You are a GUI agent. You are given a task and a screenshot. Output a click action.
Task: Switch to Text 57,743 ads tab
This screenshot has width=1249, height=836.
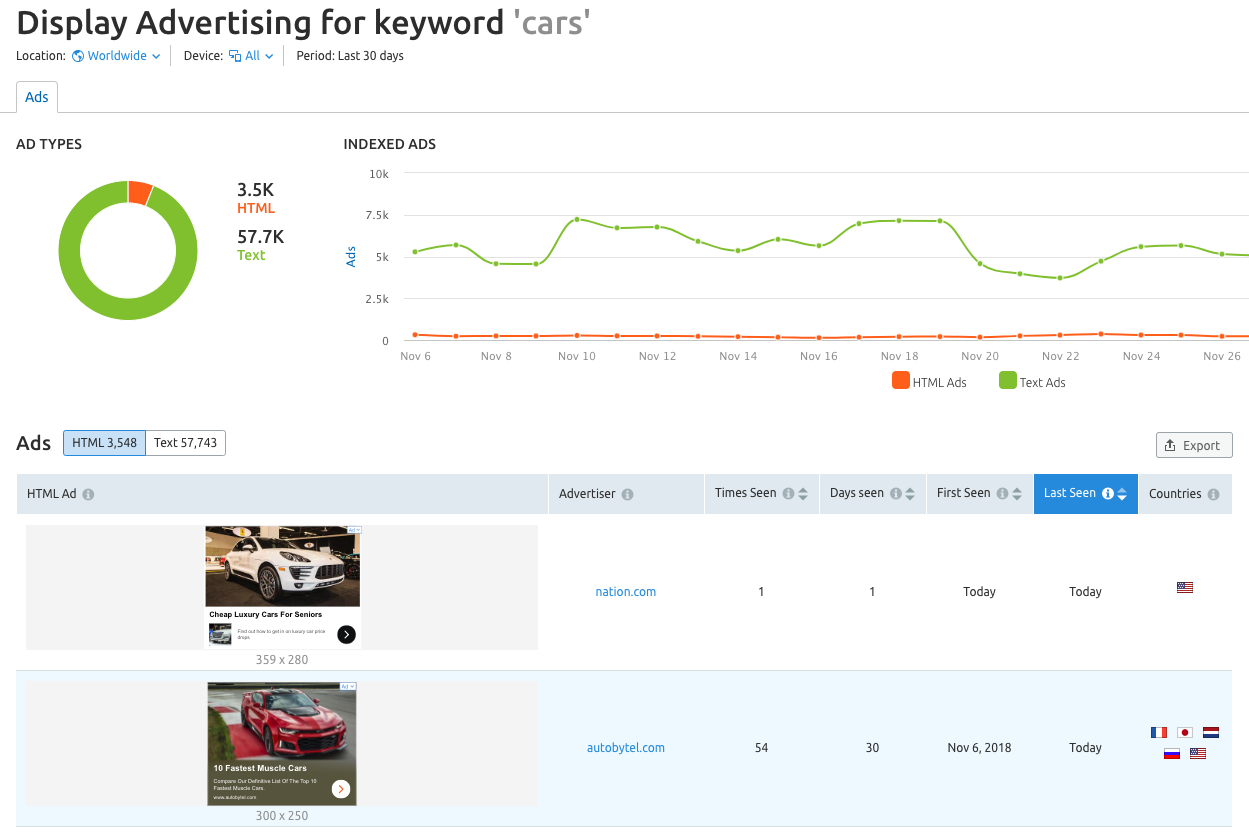point(185,443)
